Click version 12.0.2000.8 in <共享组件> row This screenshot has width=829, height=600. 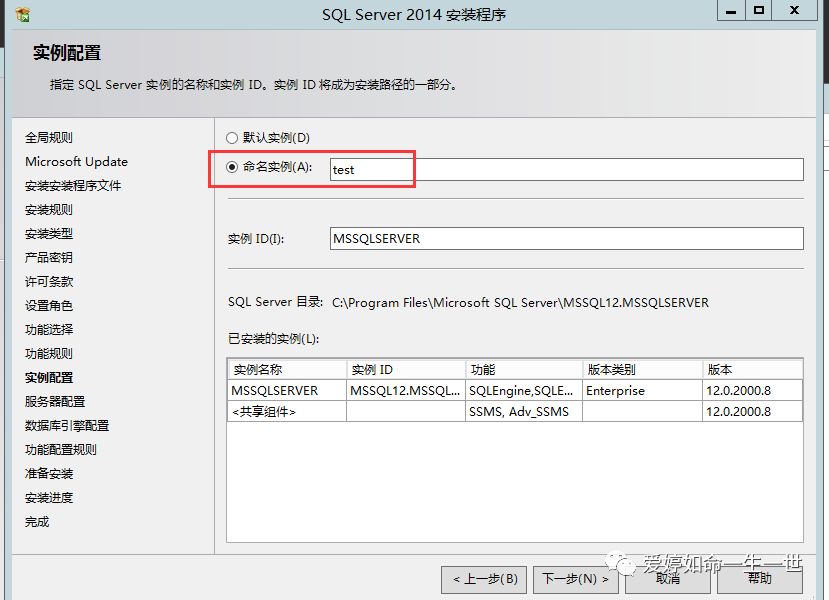pos(752,411)
